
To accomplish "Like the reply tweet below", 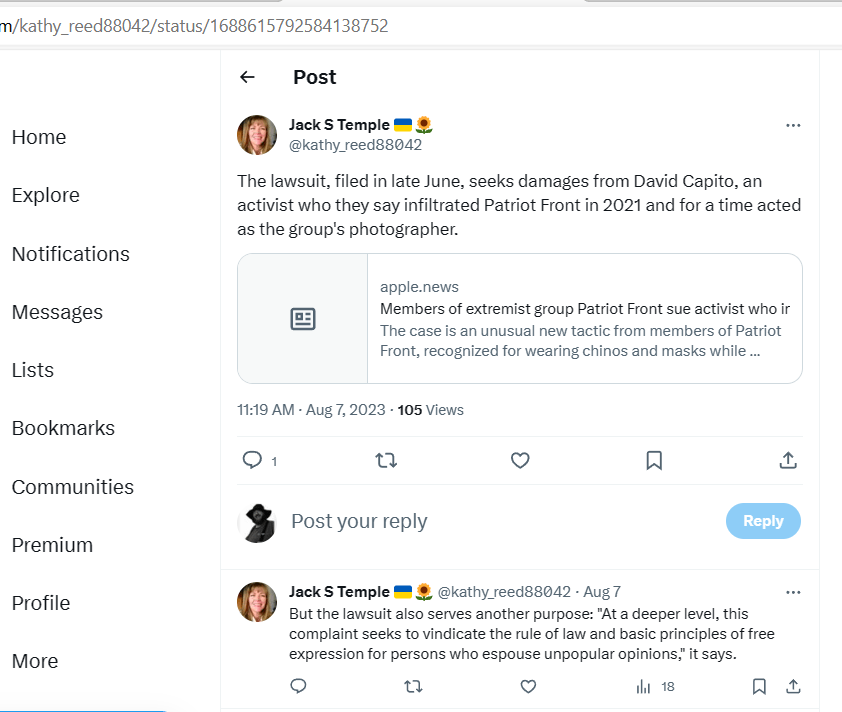I will 529,686.
